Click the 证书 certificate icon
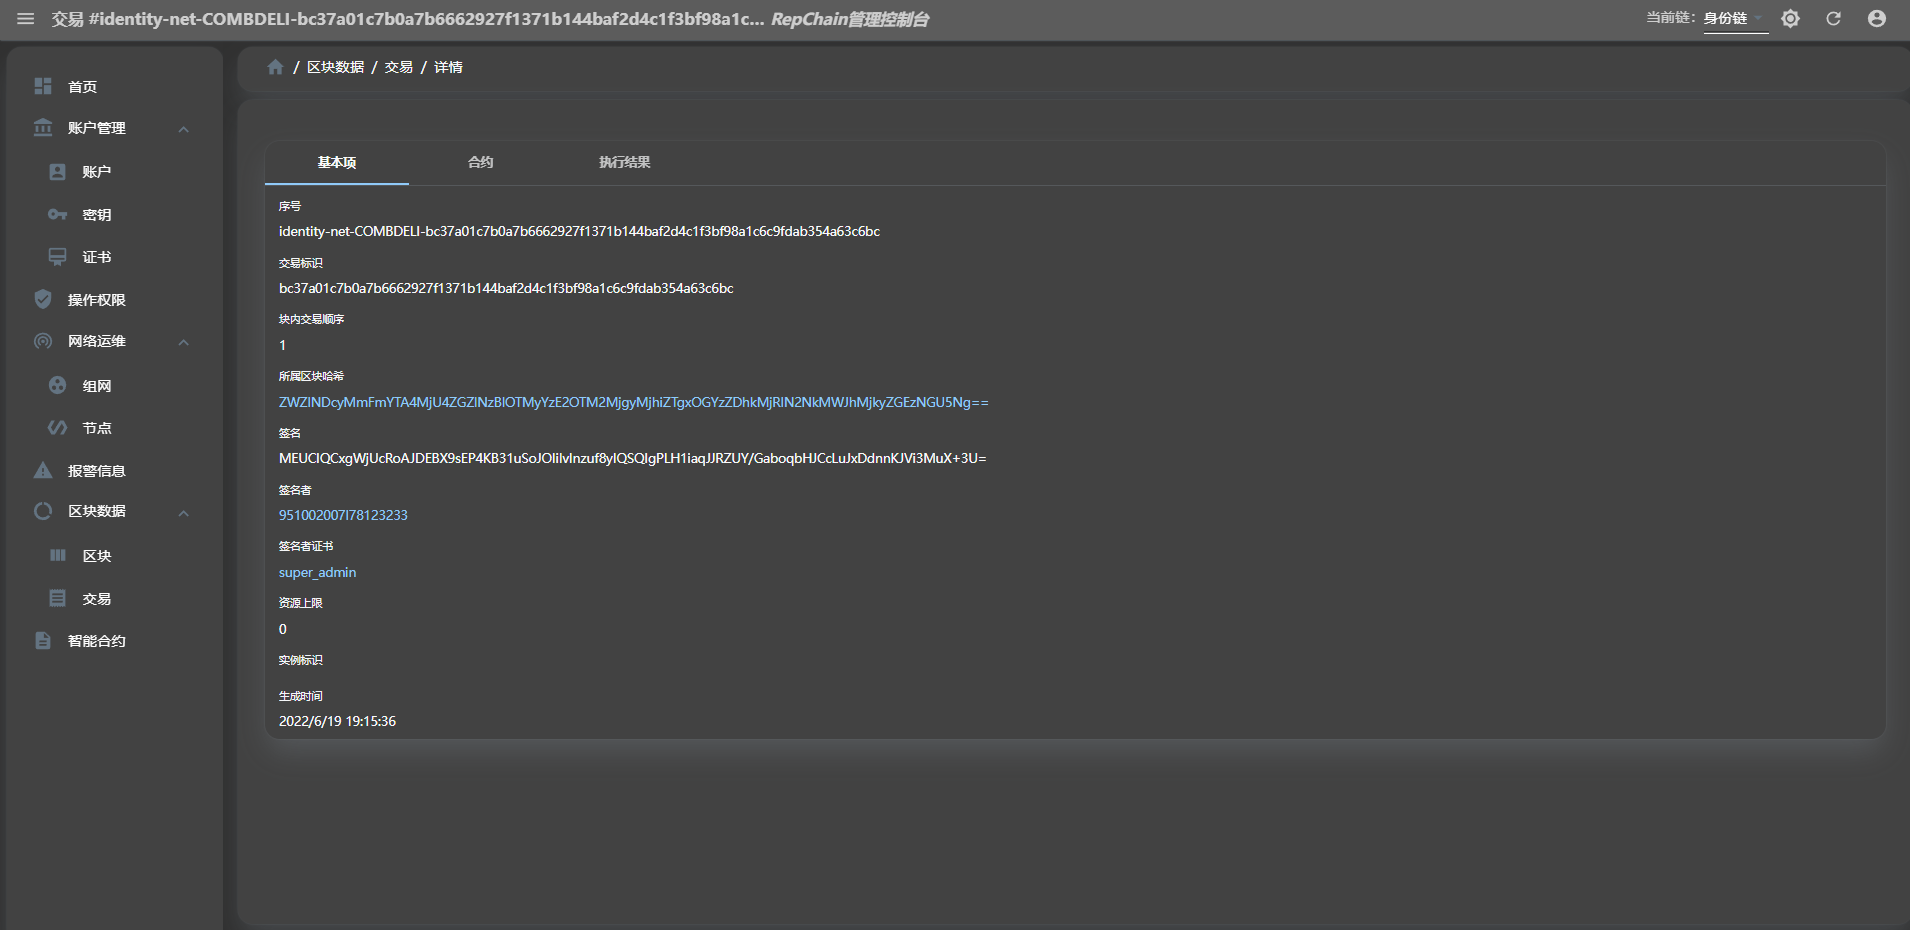This screenshot has height=930, width=1910. coord(58,257)
